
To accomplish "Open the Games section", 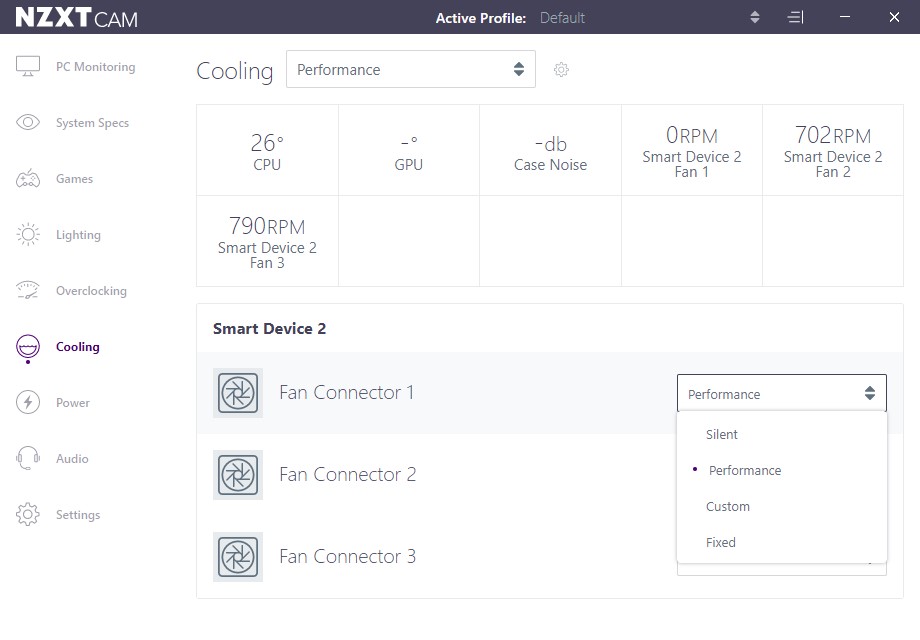I will tap(75, 179).
